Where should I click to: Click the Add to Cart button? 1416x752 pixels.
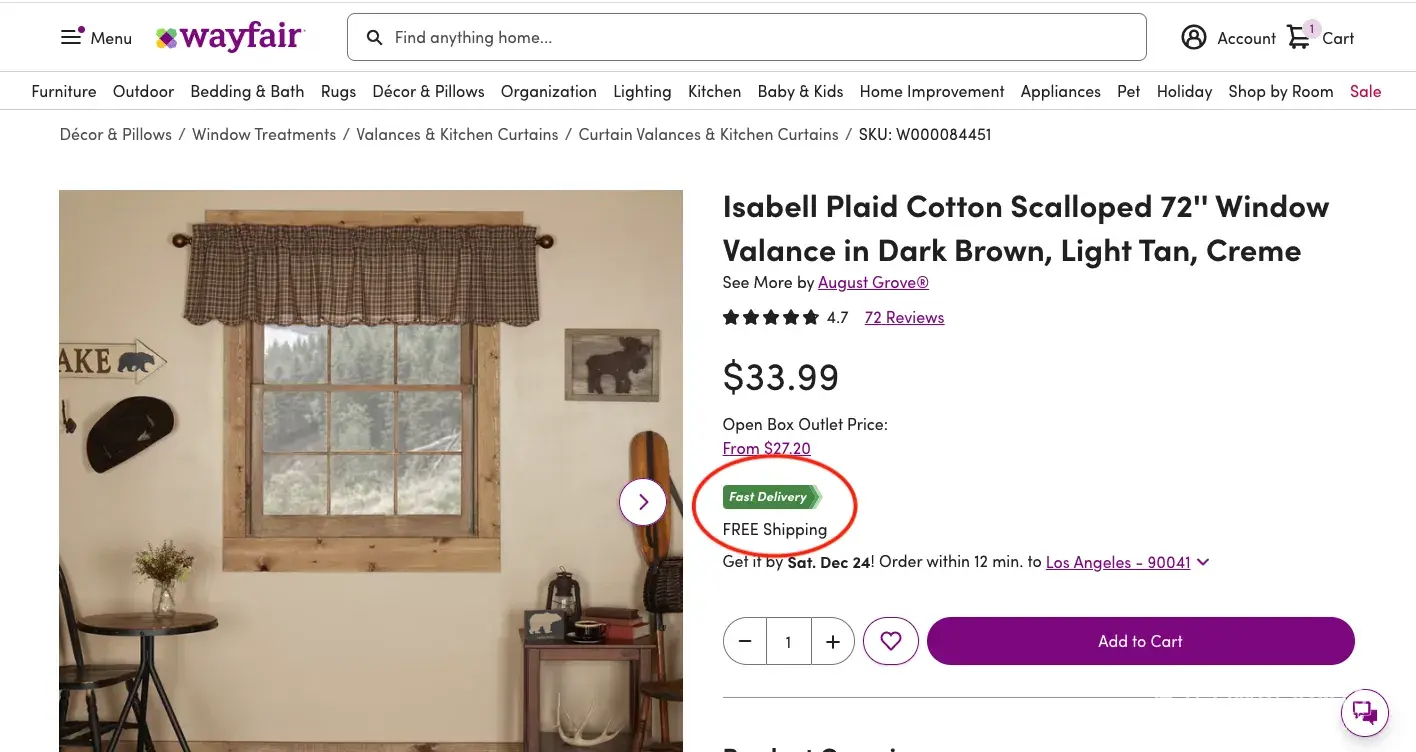(x=1140, y=641)
